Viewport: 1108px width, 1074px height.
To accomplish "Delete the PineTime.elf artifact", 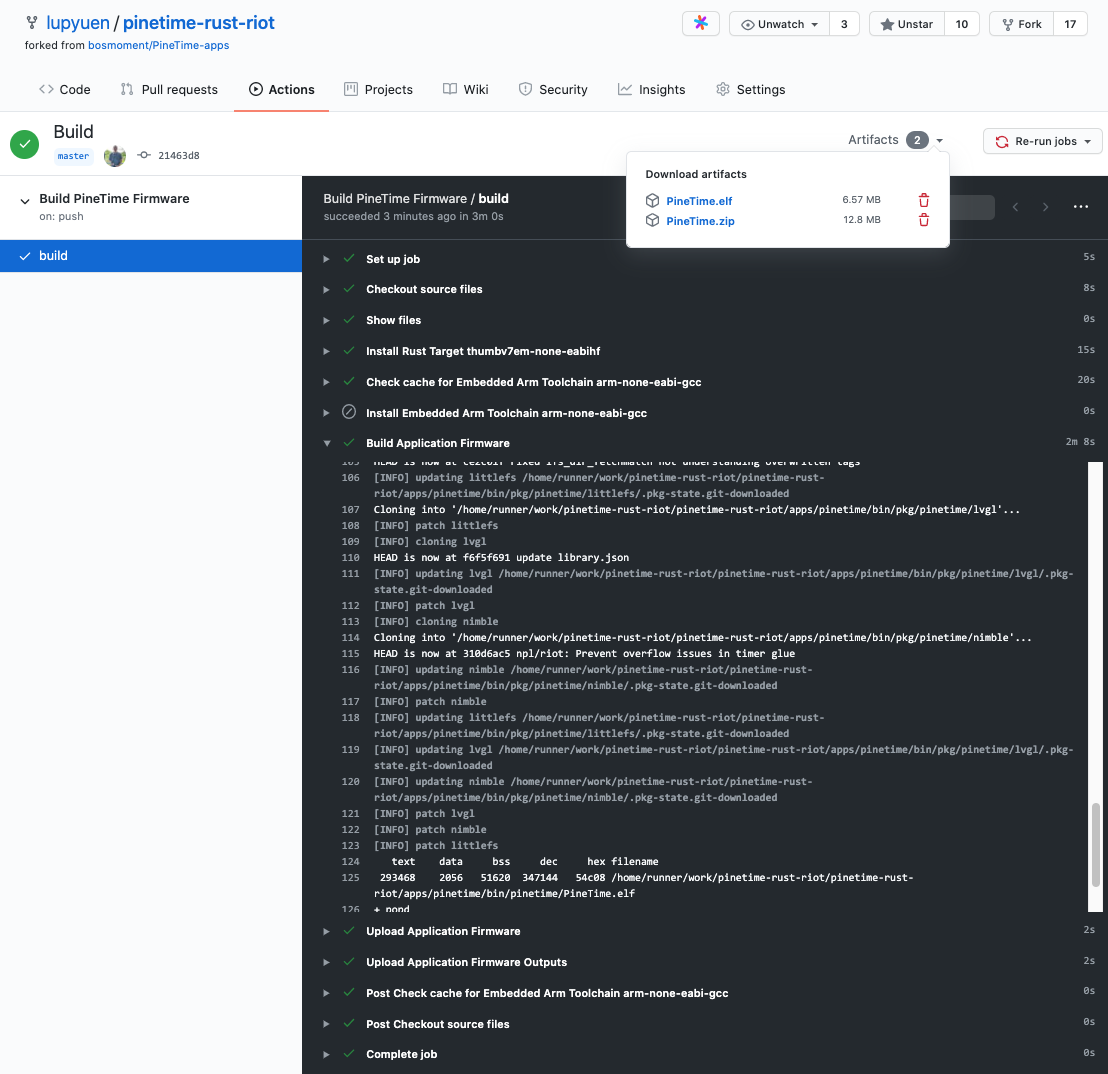I will pos(924,201).
